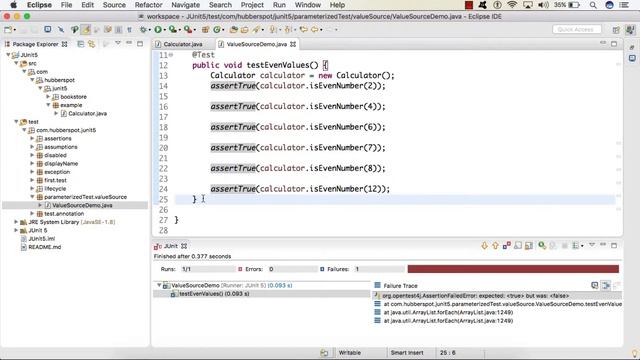The width and height of the screenshot is (640, 360).
Task: Select the testEvenValues() test result
Action: [214, 293]
